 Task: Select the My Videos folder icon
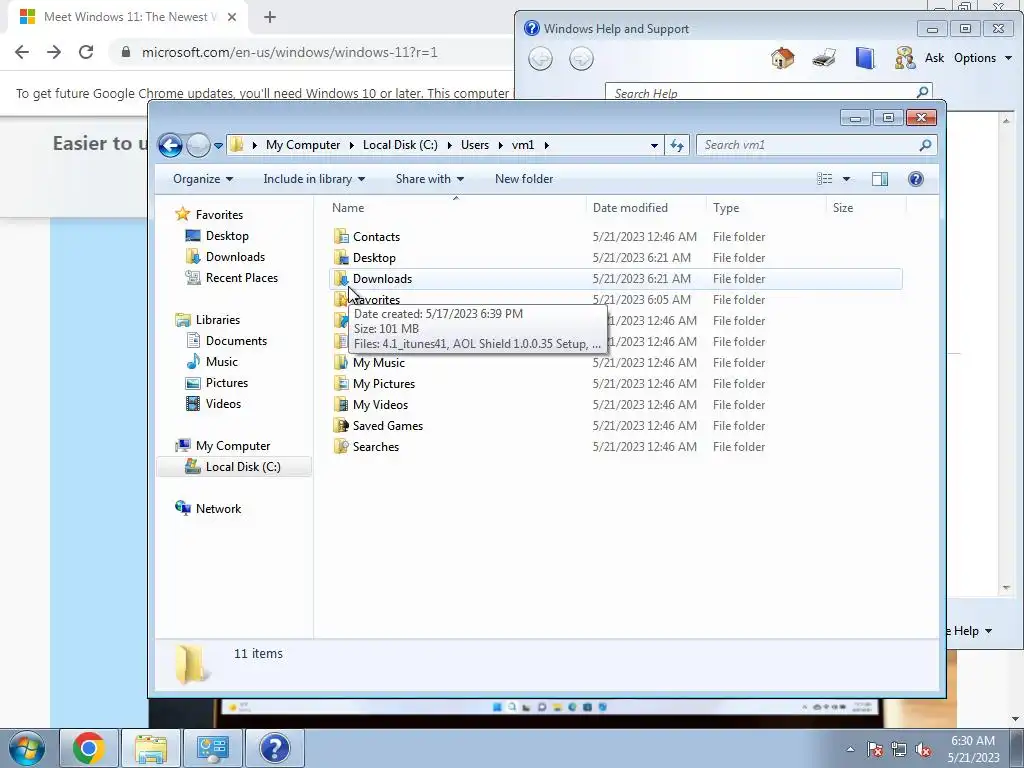(341, 404)
